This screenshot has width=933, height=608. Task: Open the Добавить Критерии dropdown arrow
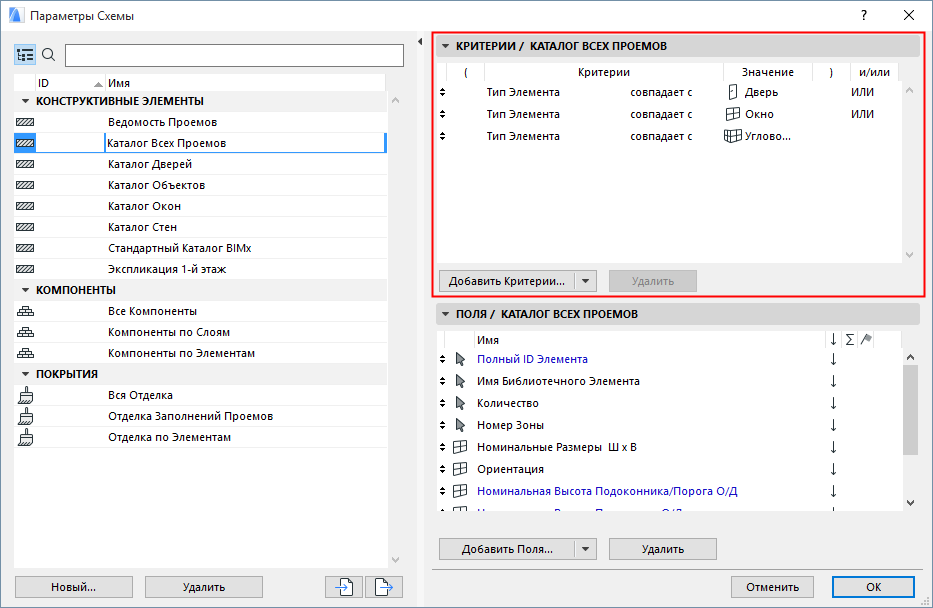(586, 281)
